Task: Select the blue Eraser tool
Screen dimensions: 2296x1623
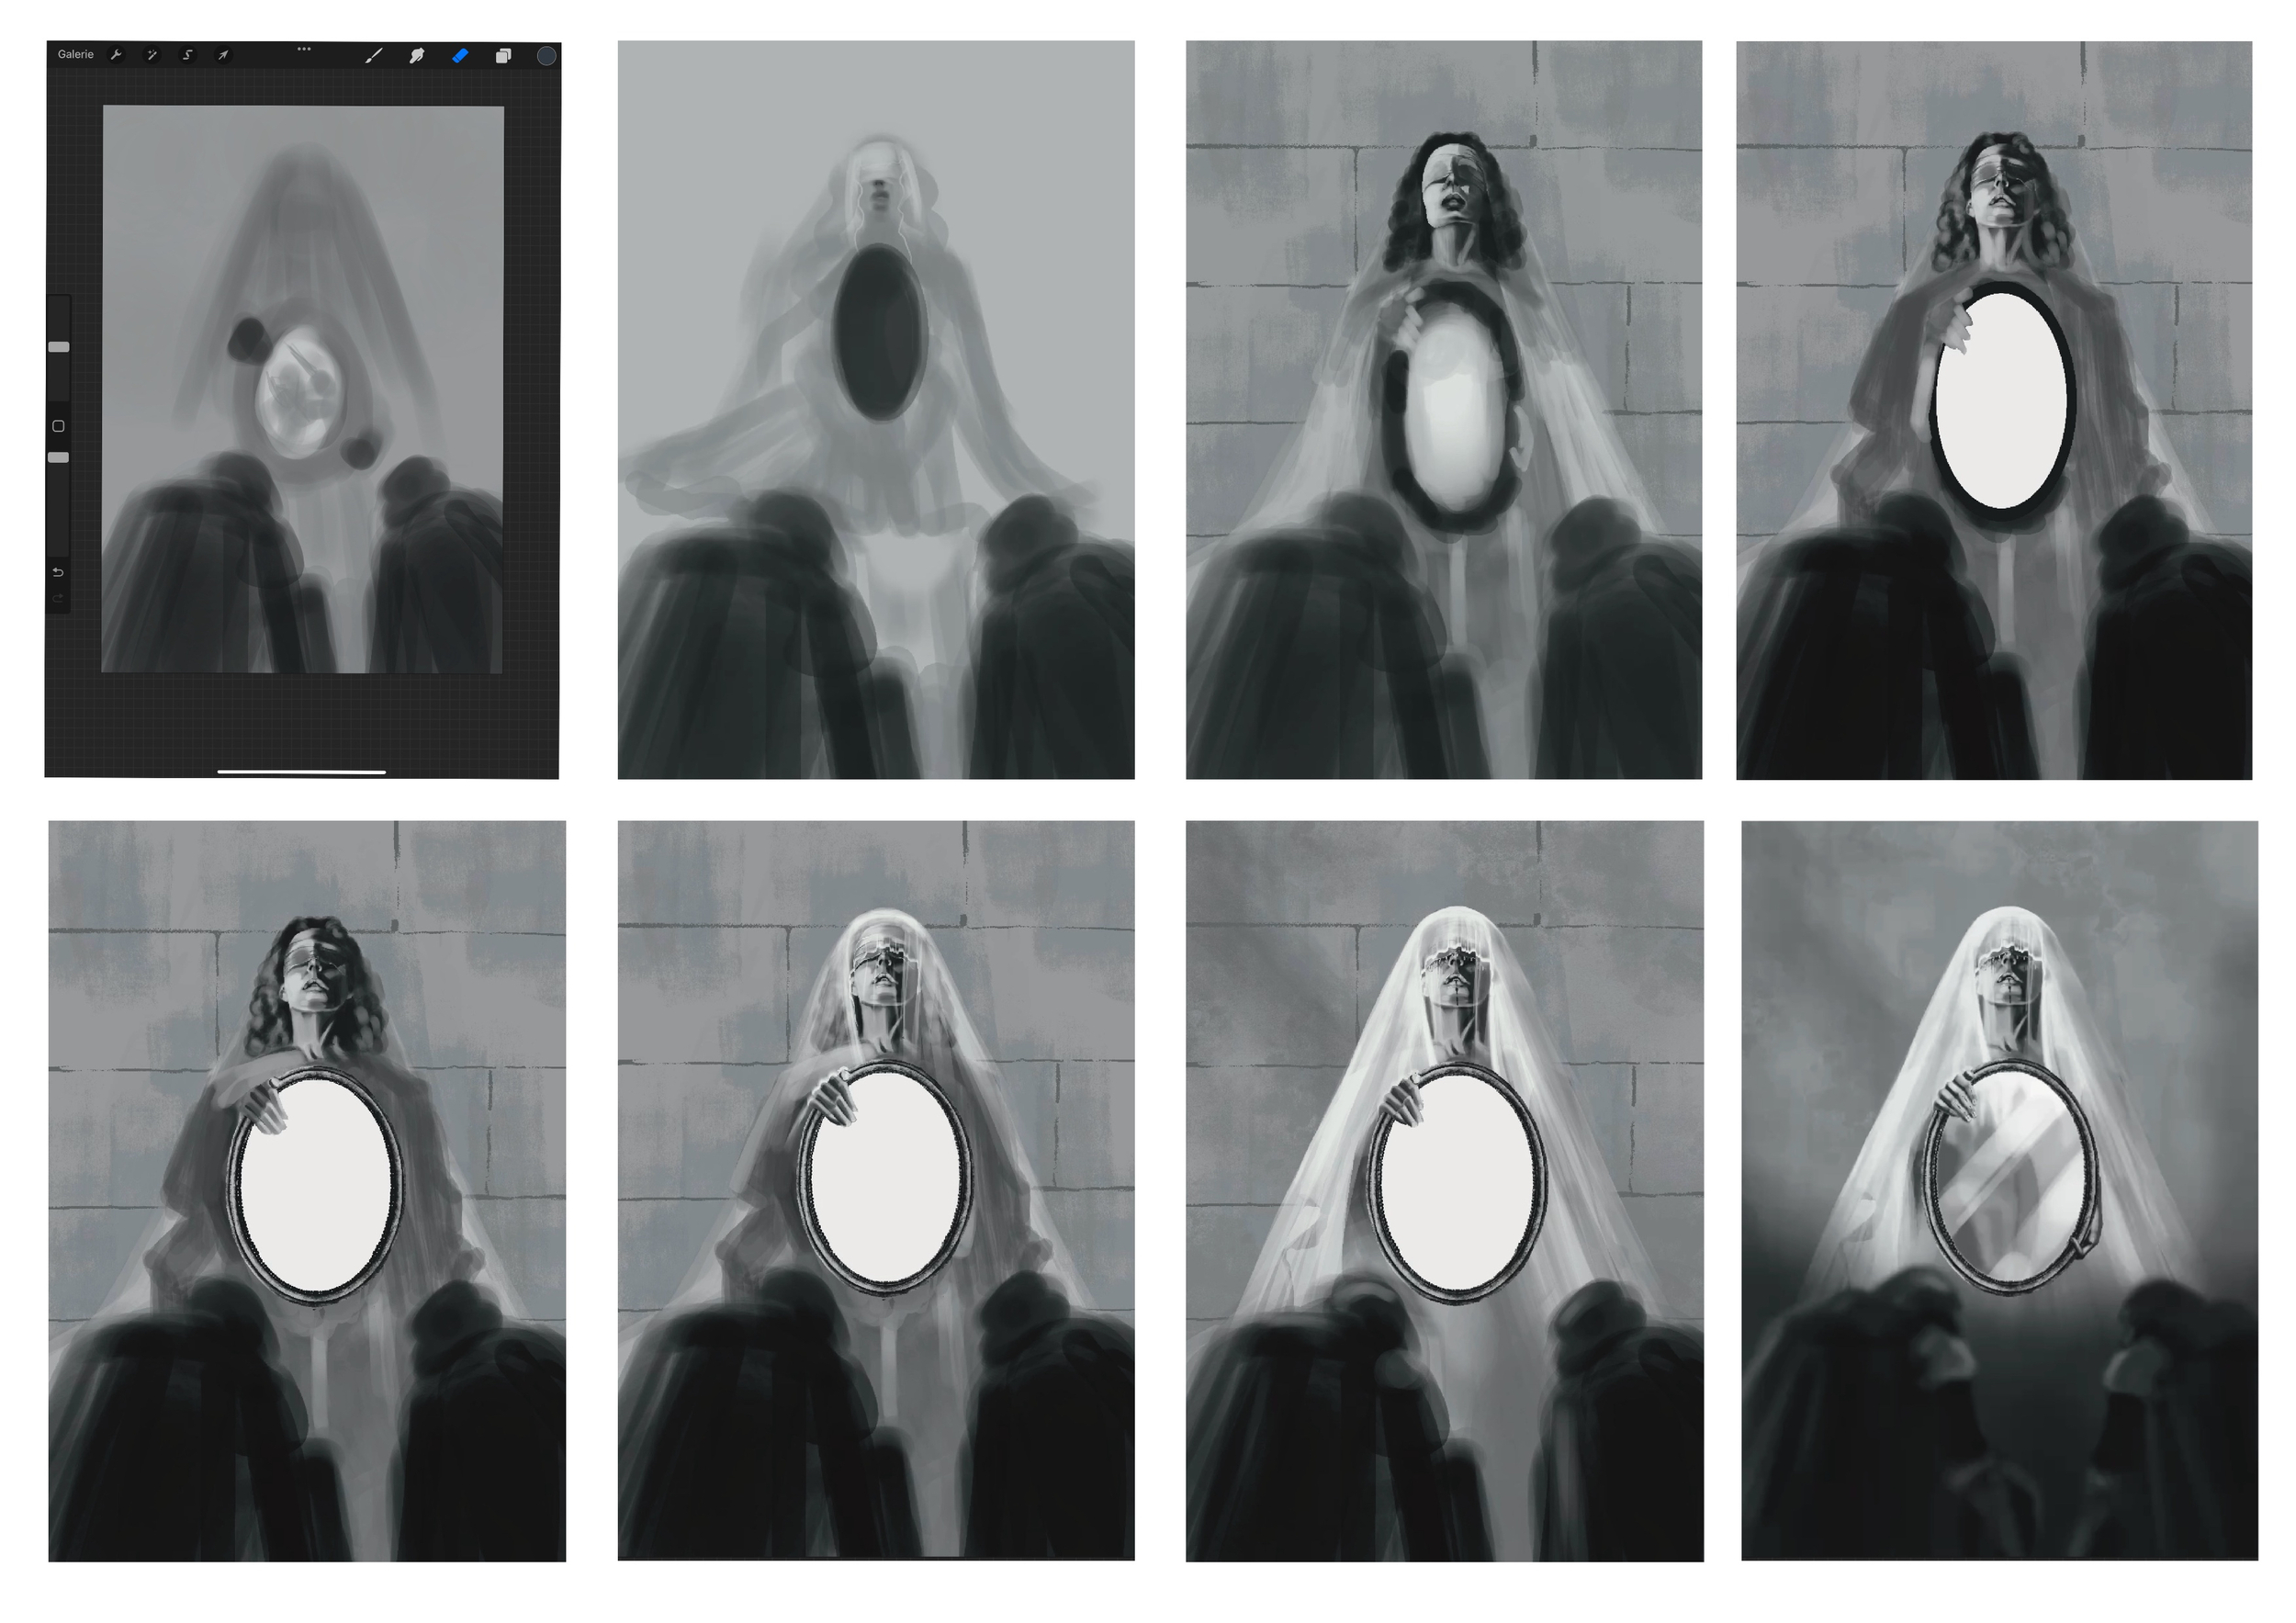Action: pos(460,56)
